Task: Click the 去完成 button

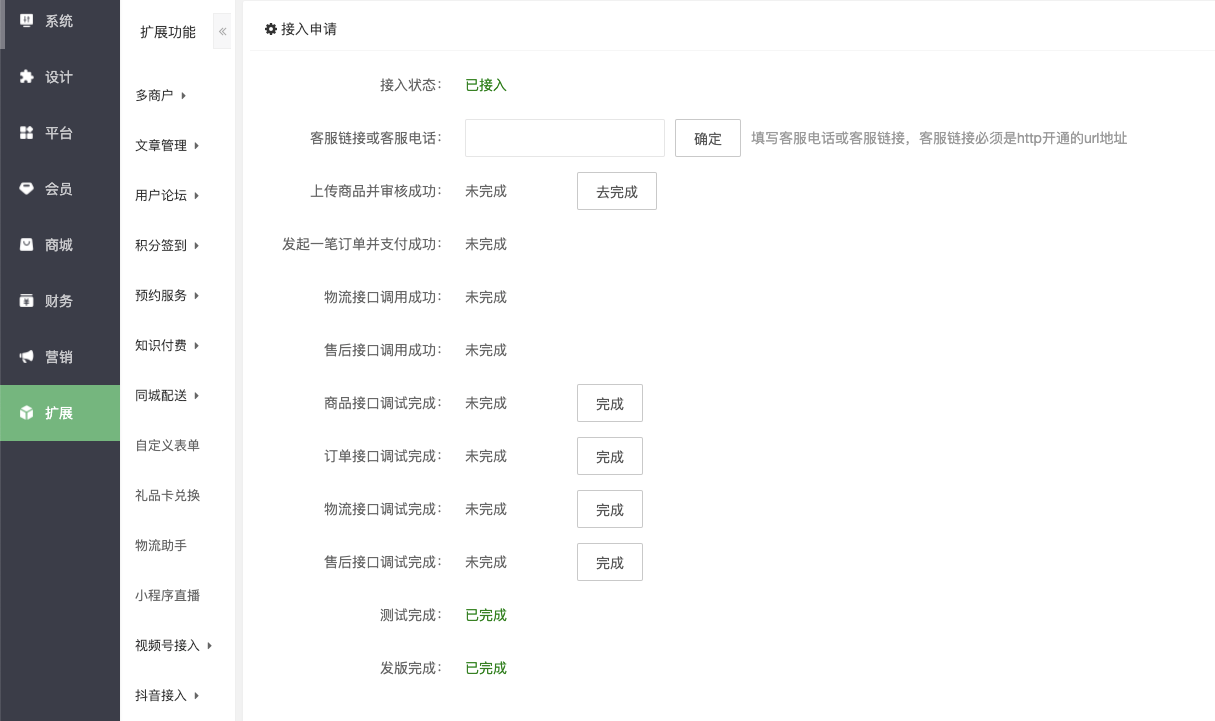Action: pyautogui.click(x=617, y=191)
